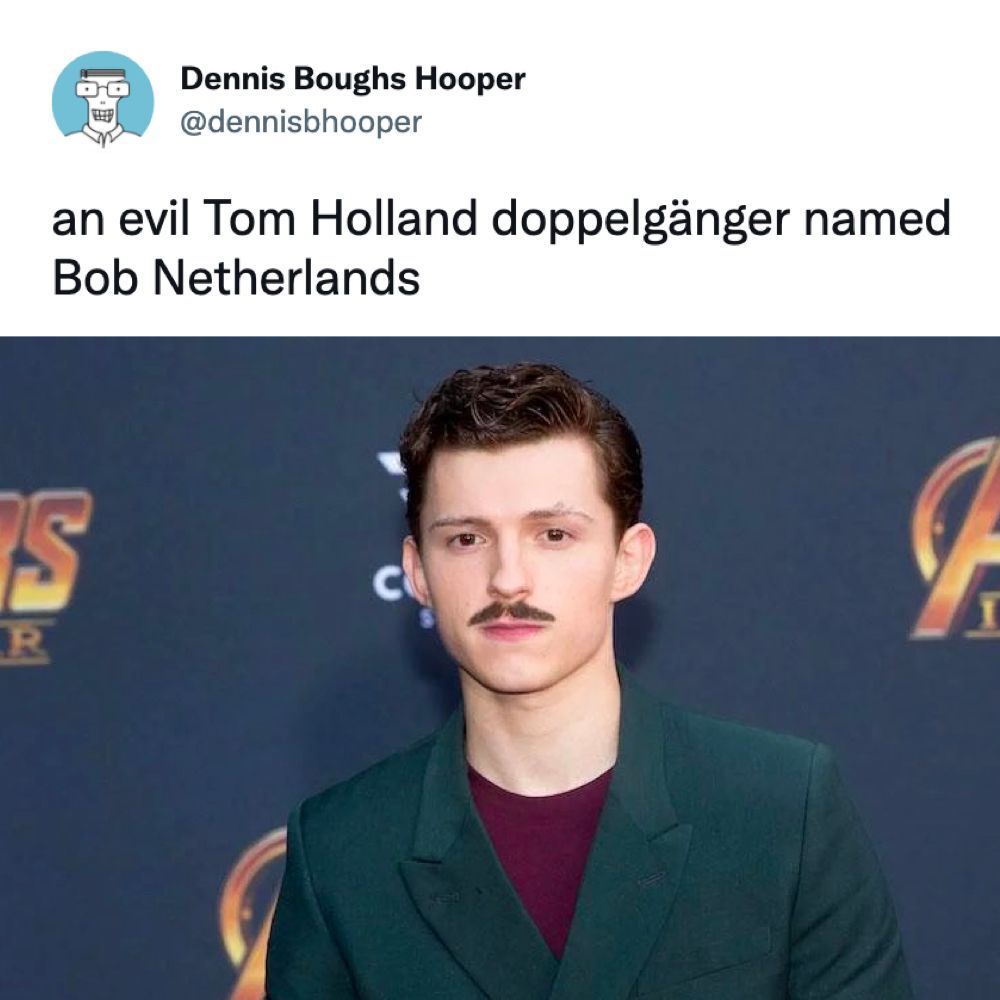Click the Avengers logo near bottom left
Image resolution: width=1000 pixels, height=1000 pixels.
(x=253, y=912)
